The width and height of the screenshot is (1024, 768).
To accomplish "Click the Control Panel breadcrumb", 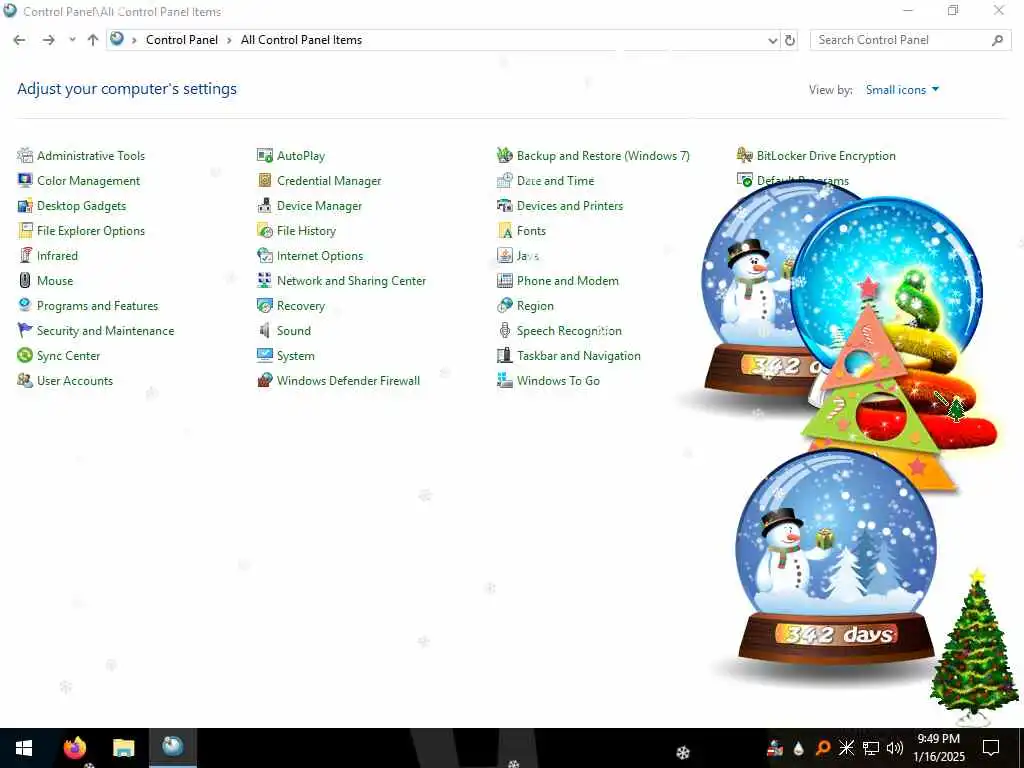I will coord(182,40).
